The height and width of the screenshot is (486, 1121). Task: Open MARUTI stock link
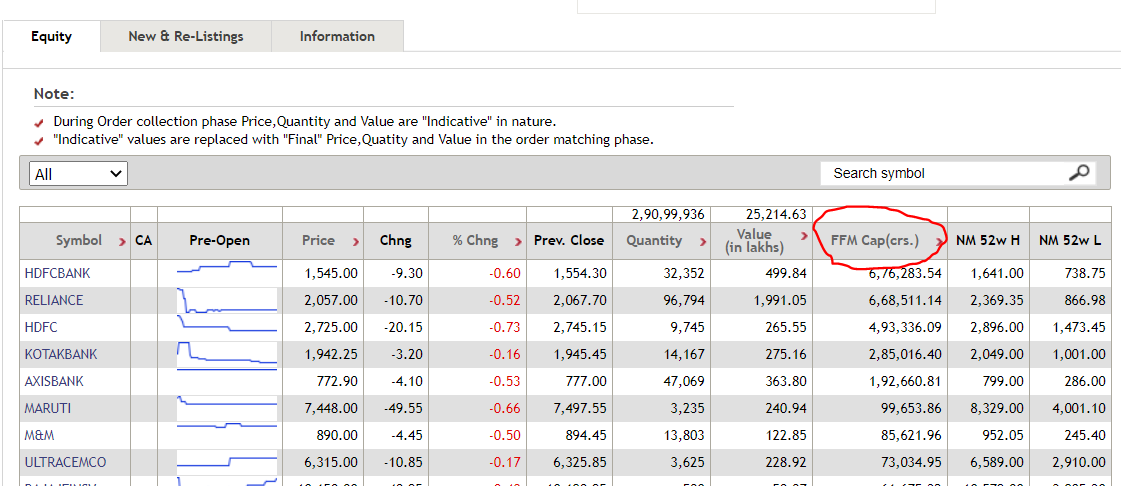point(48,408)
